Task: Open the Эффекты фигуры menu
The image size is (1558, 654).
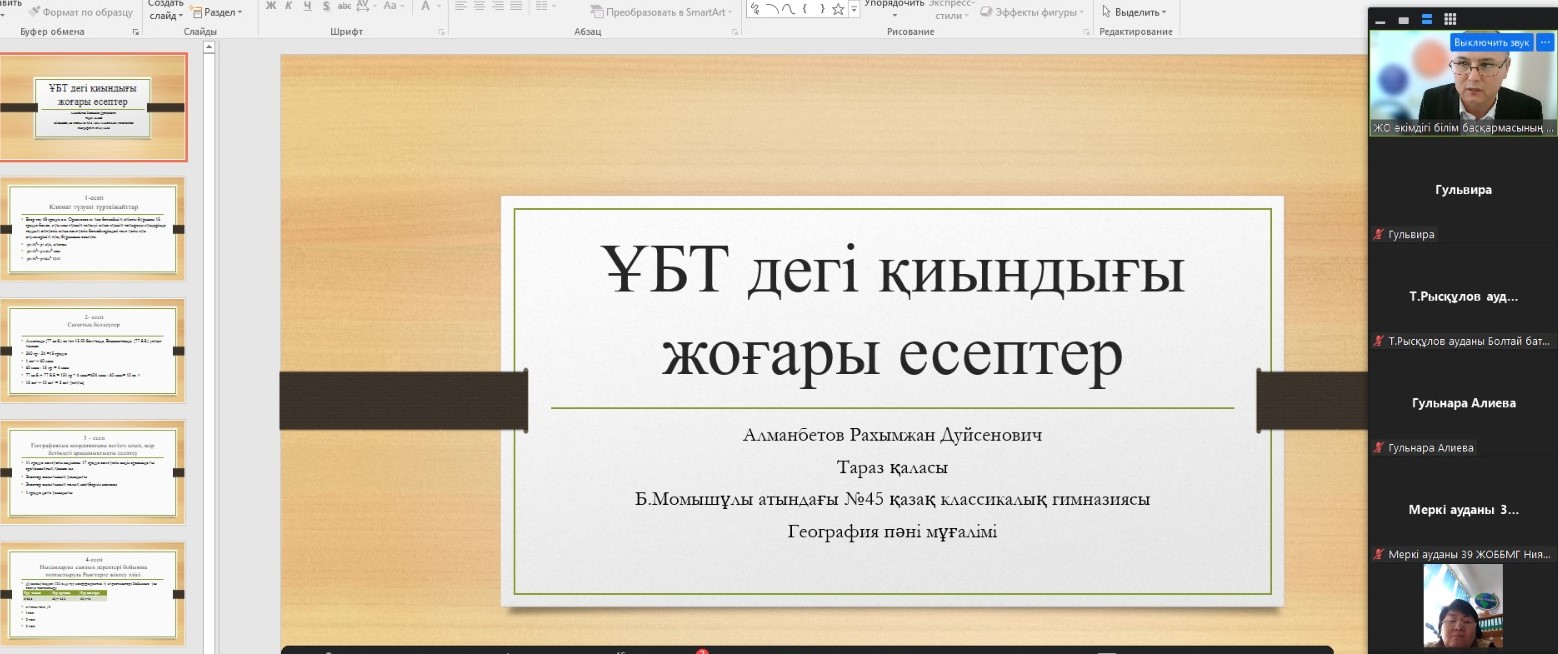Action: tap(1031, 12)
